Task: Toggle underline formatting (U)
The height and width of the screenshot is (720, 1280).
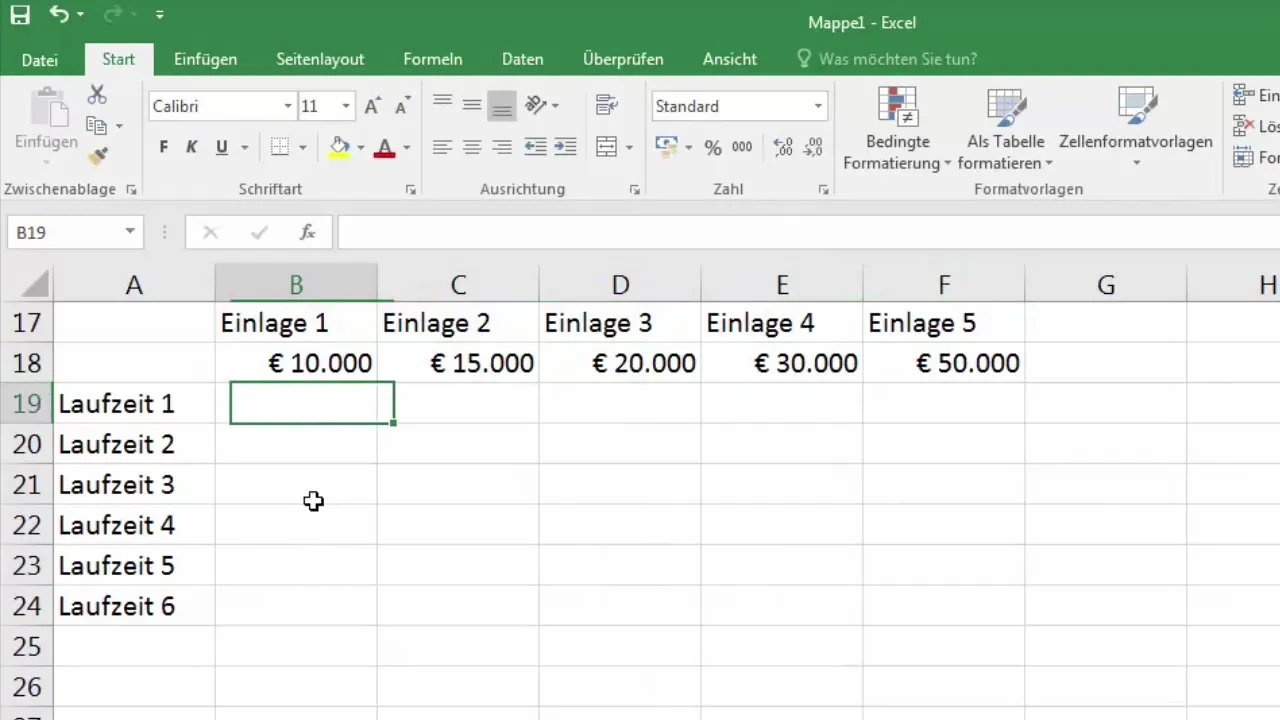Action: (221, 147)
